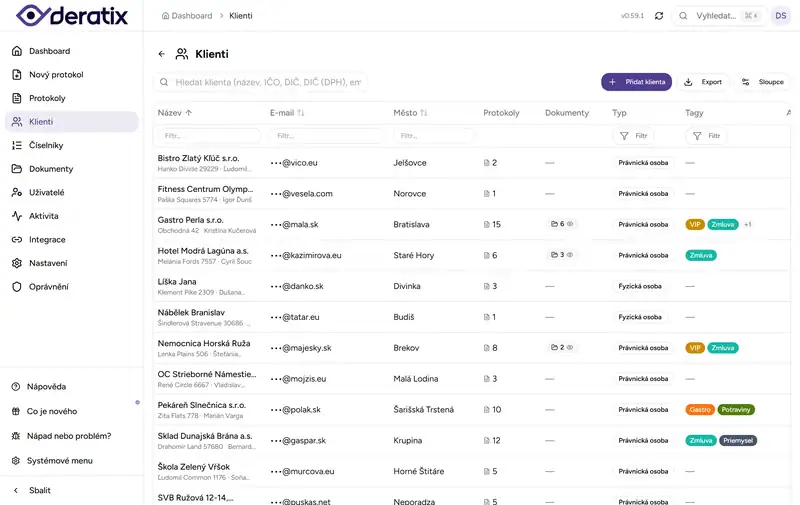Click the back arrow beside Klienti heading

click(162, 54)
